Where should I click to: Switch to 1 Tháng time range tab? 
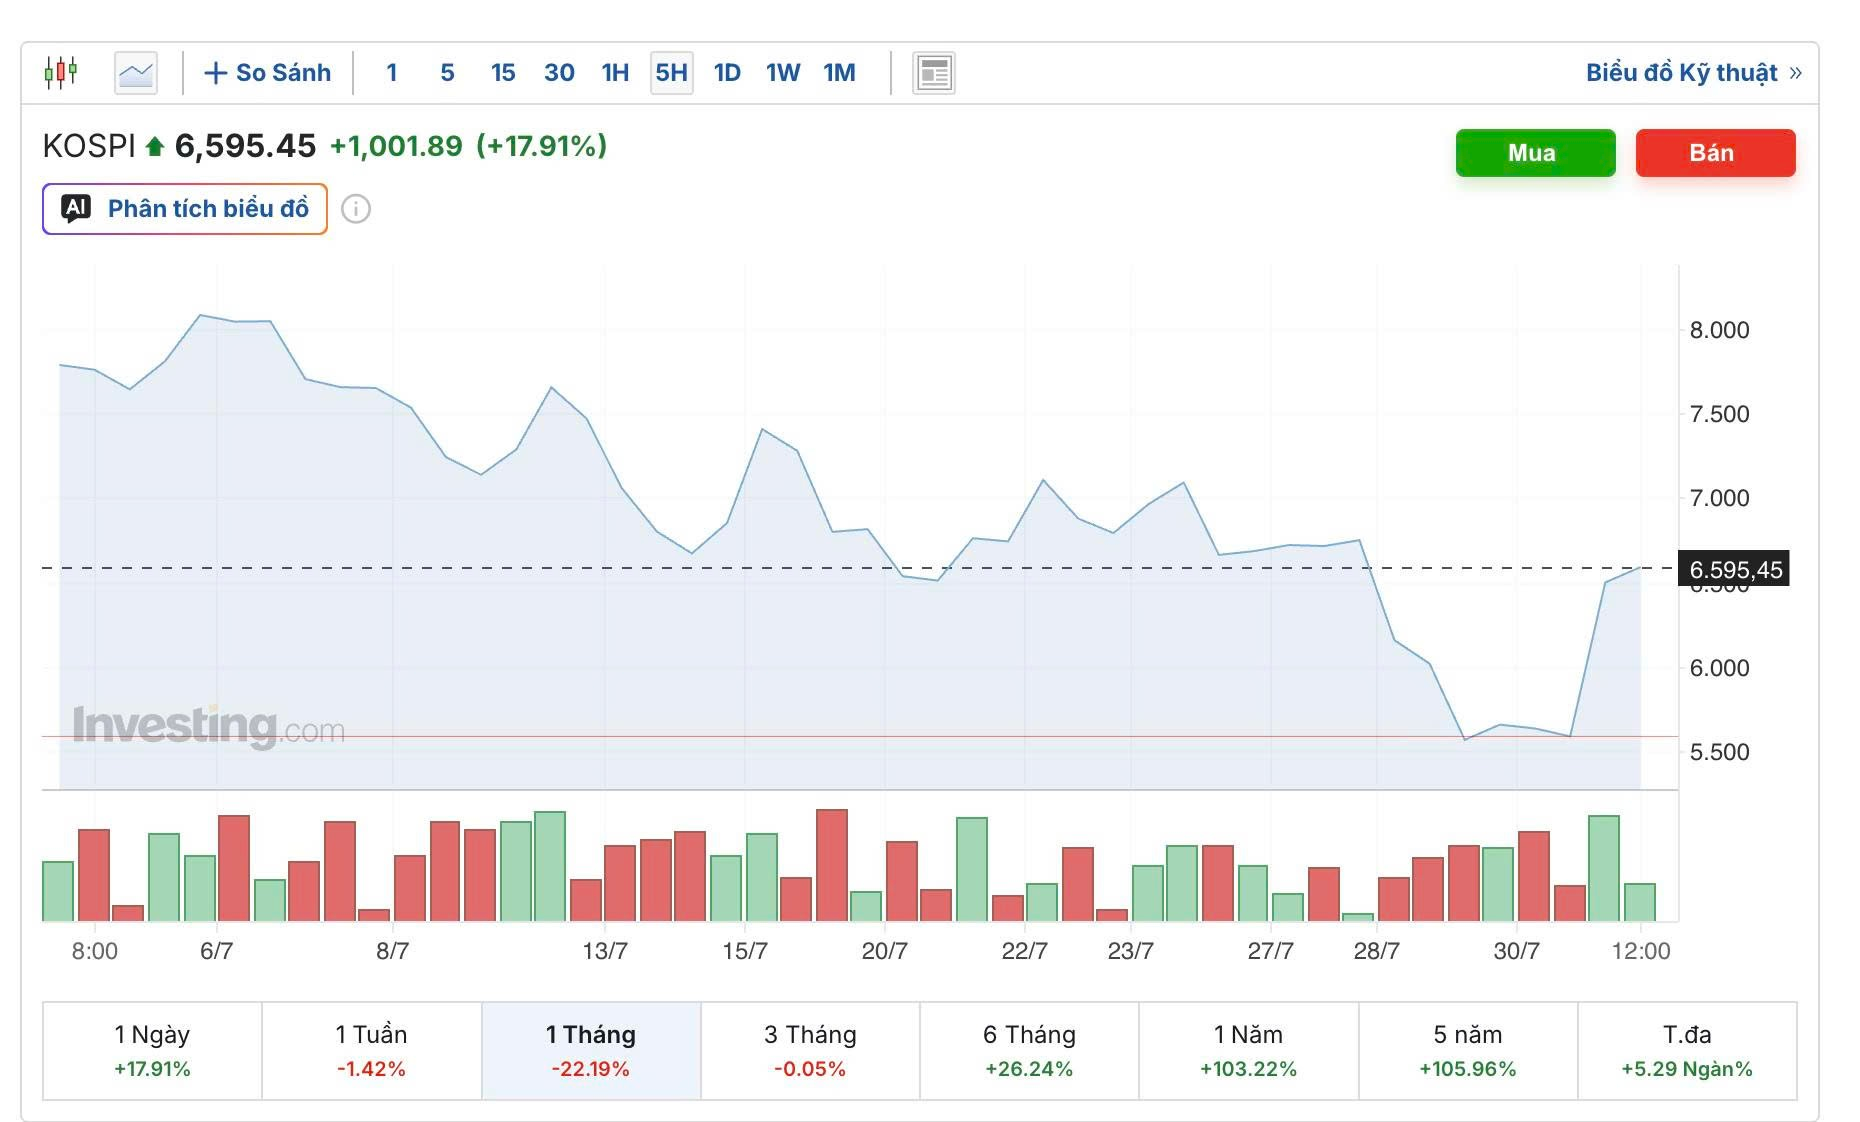pyautogui.click(x=591, y=1050)
